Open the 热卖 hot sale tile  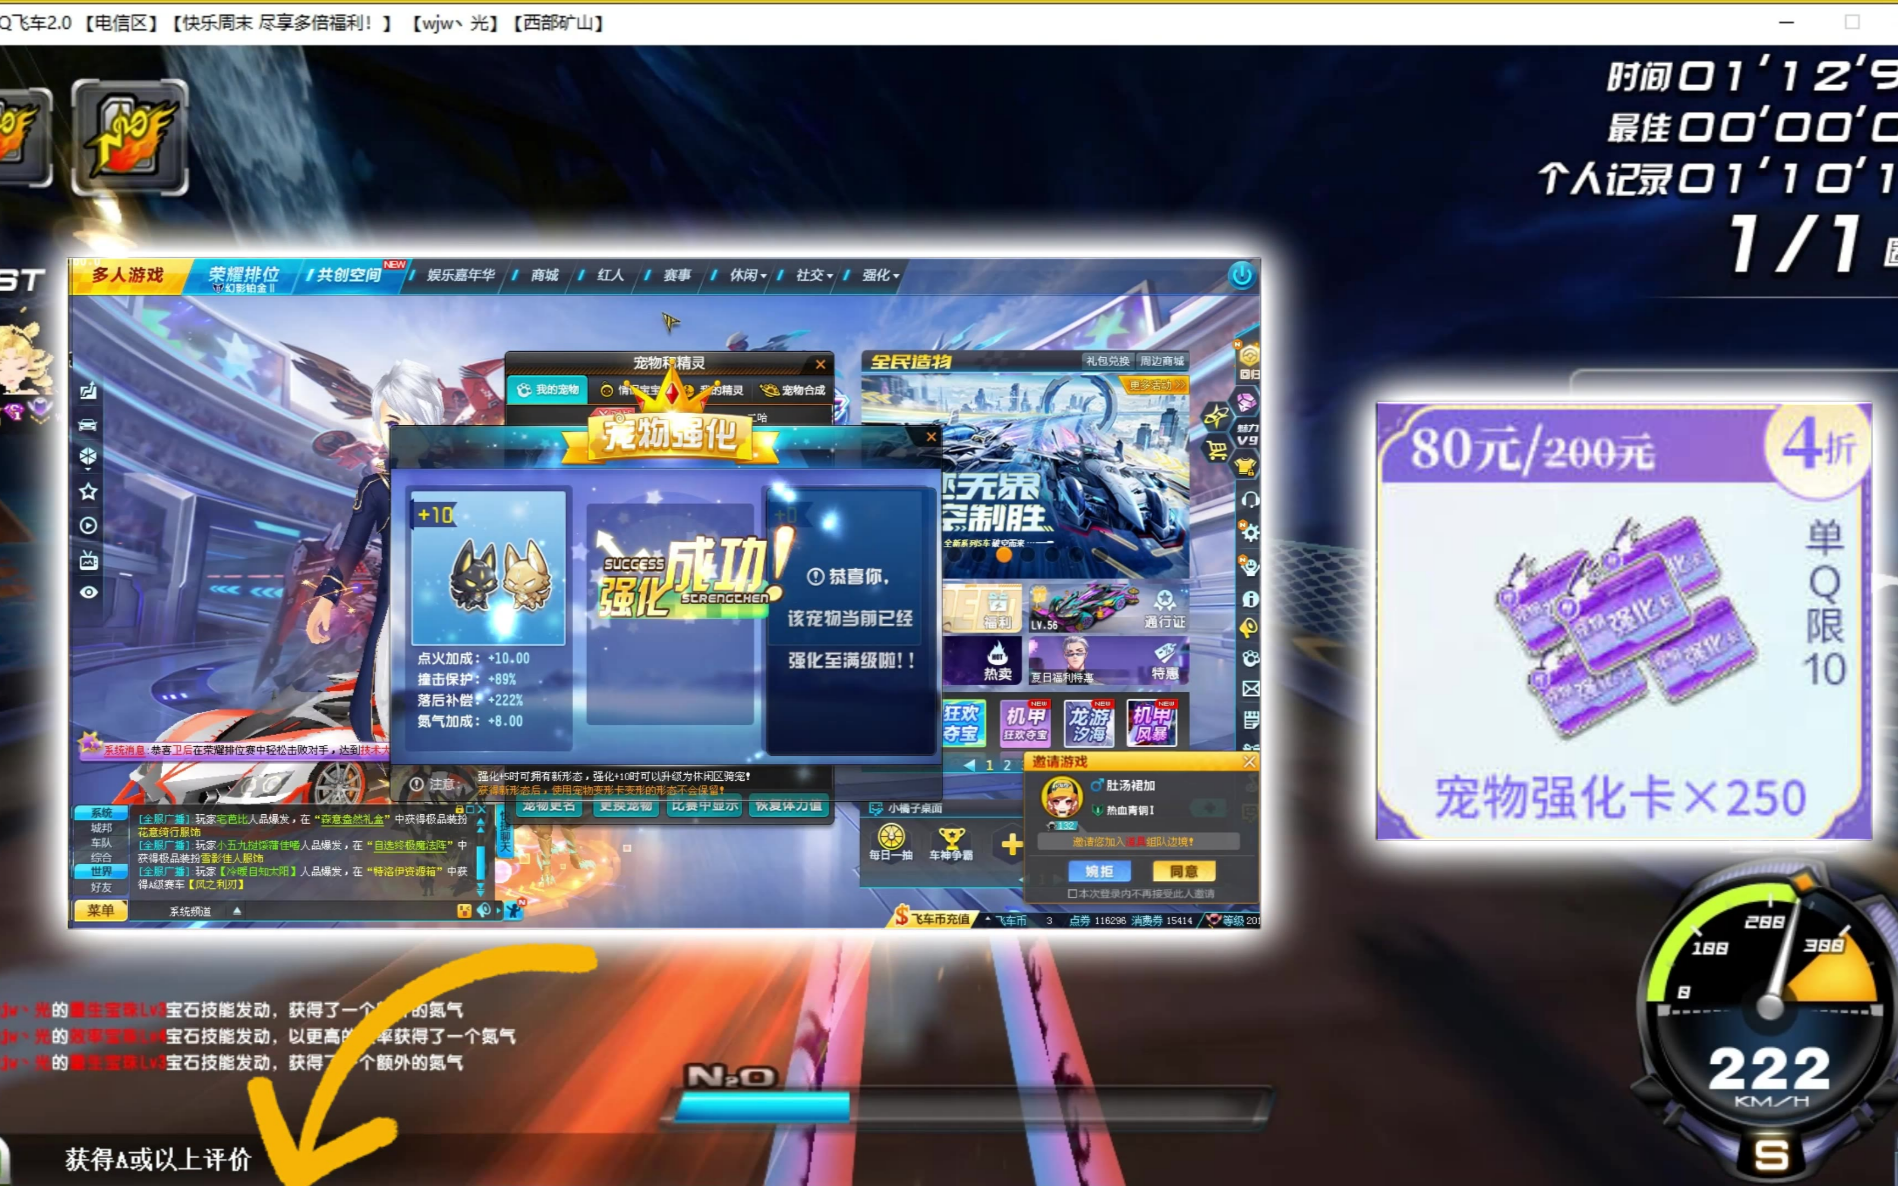tap(982, 661)
